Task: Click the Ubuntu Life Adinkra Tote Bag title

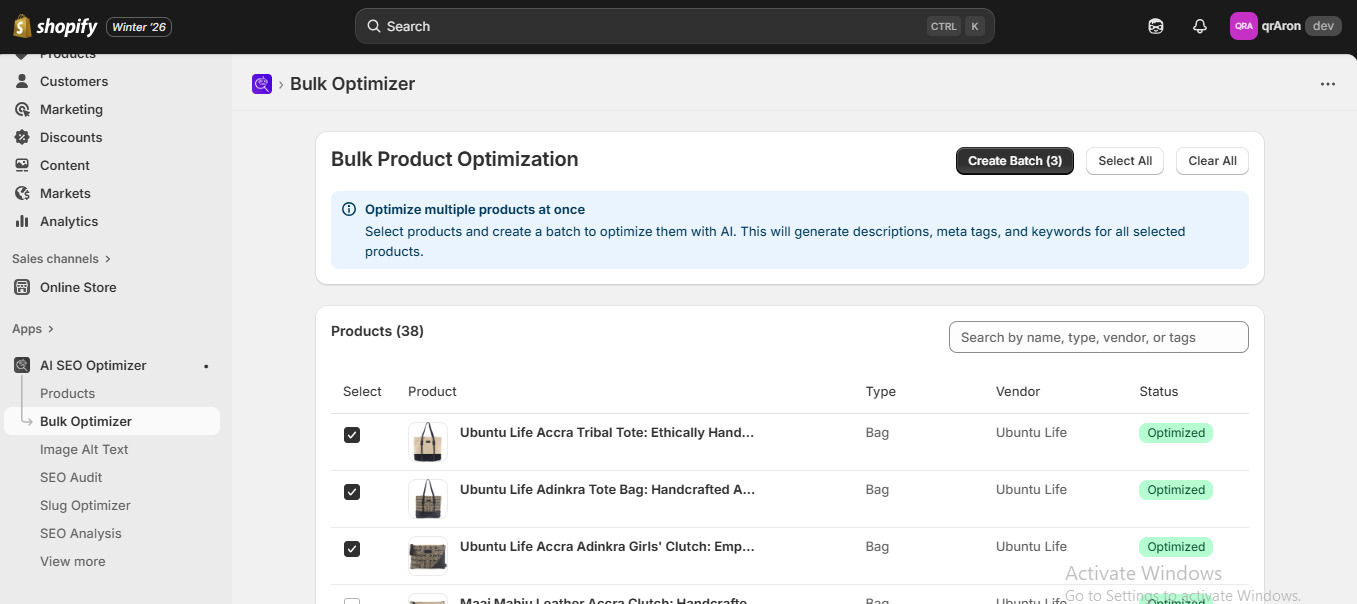Action: pos(607,490)
